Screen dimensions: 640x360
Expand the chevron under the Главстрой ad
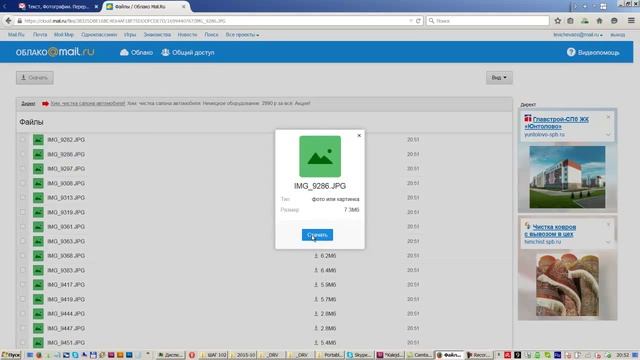pyautogui.click(x=608, y=134)
